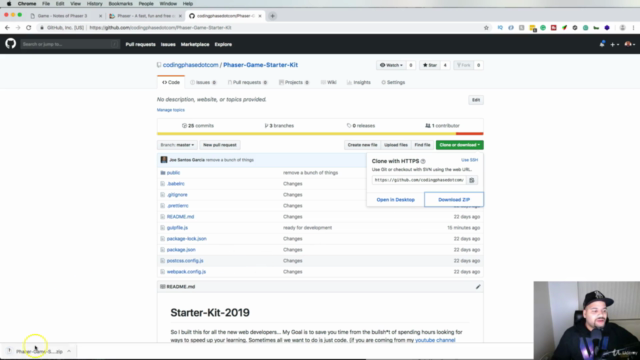View the 1 contributor
The image size is (640, 360).
click(x=442, y=126)
